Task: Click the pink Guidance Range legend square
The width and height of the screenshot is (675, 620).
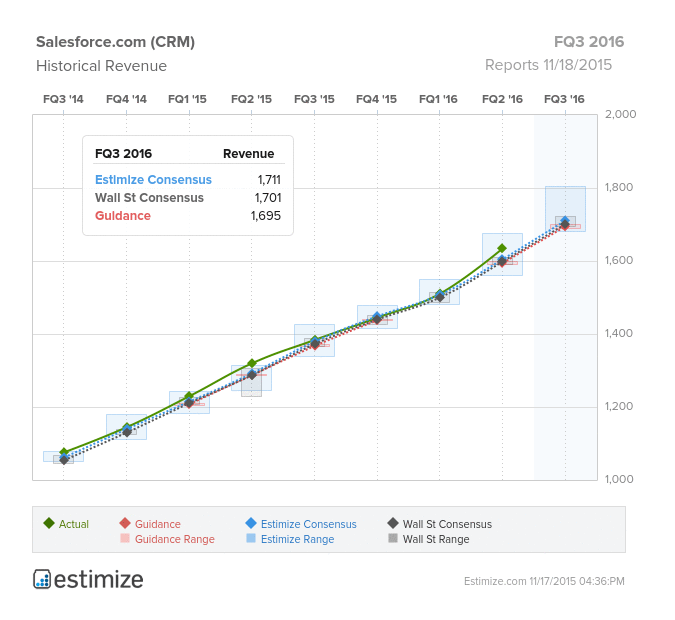Action: pos(125,538)
